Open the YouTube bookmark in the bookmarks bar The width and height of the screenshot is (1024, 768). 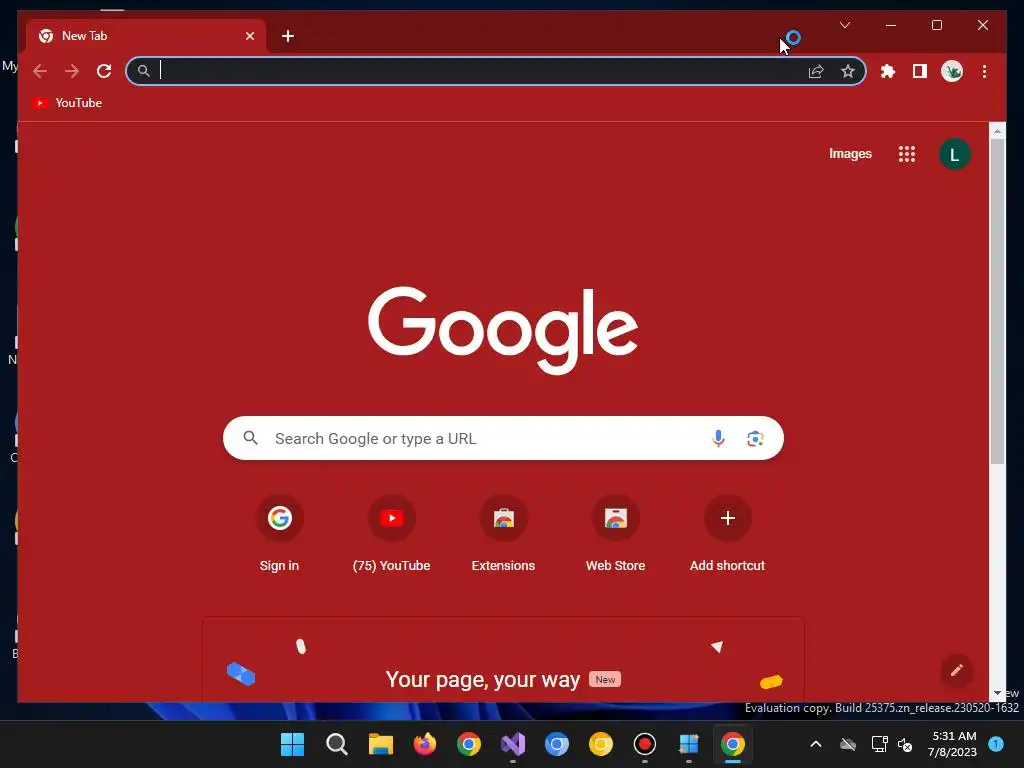(68, 103)
